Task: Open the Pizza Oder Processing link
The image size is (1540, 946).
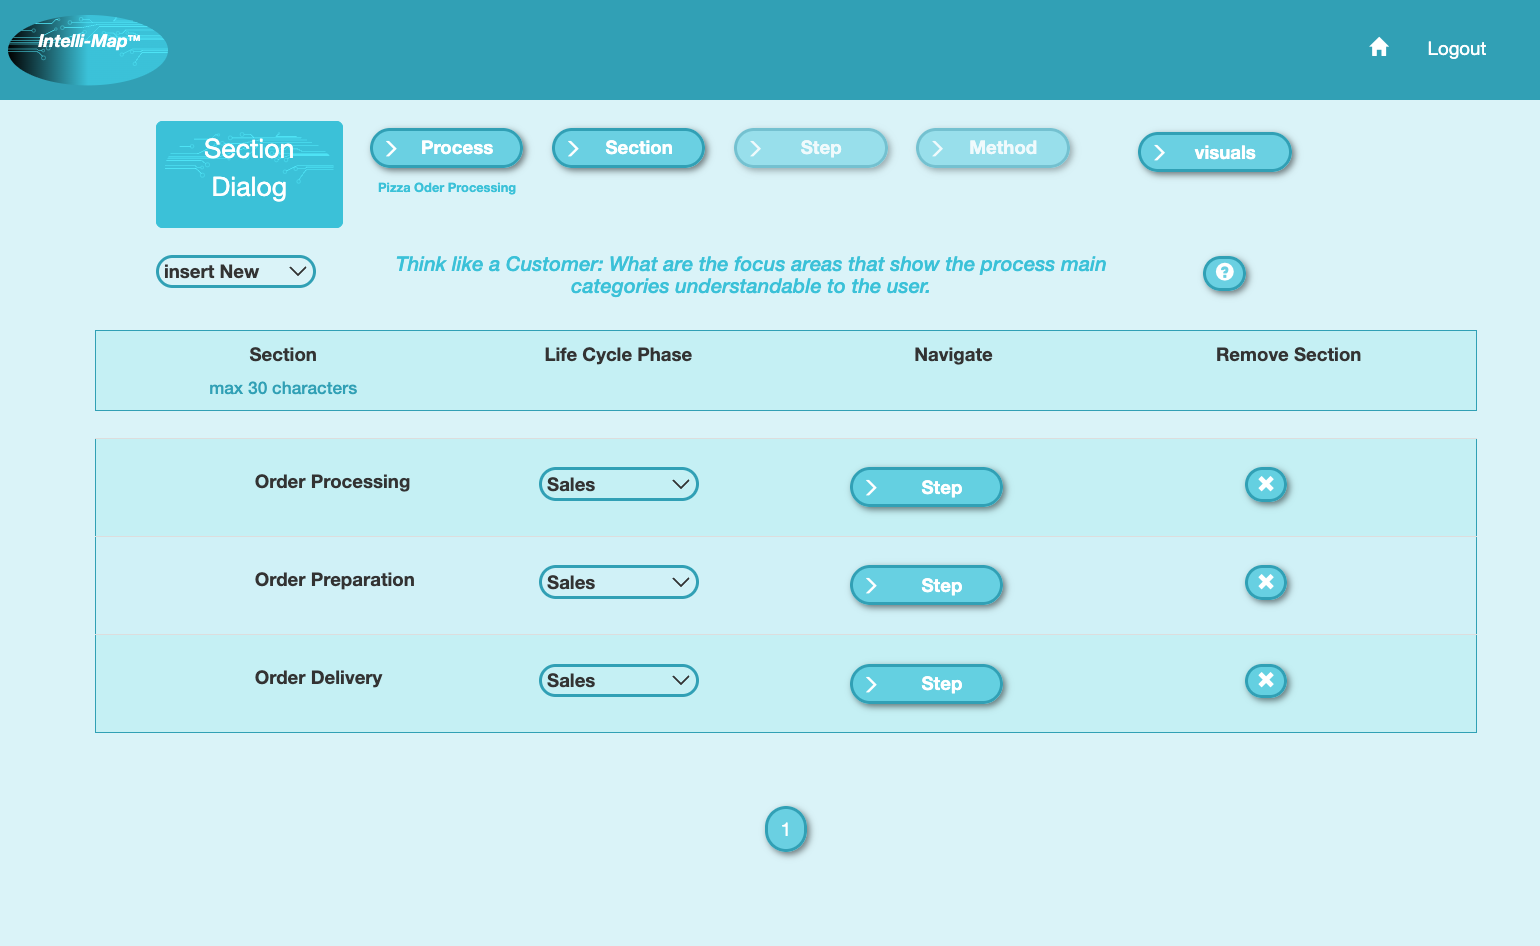Action: click(446, 187)
